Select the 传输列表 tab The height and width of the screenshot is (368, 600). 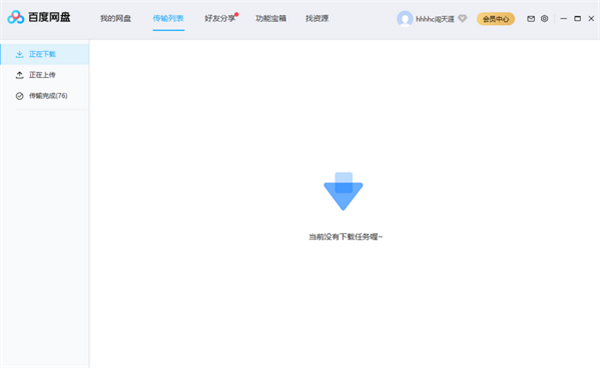tap(168, 18)
